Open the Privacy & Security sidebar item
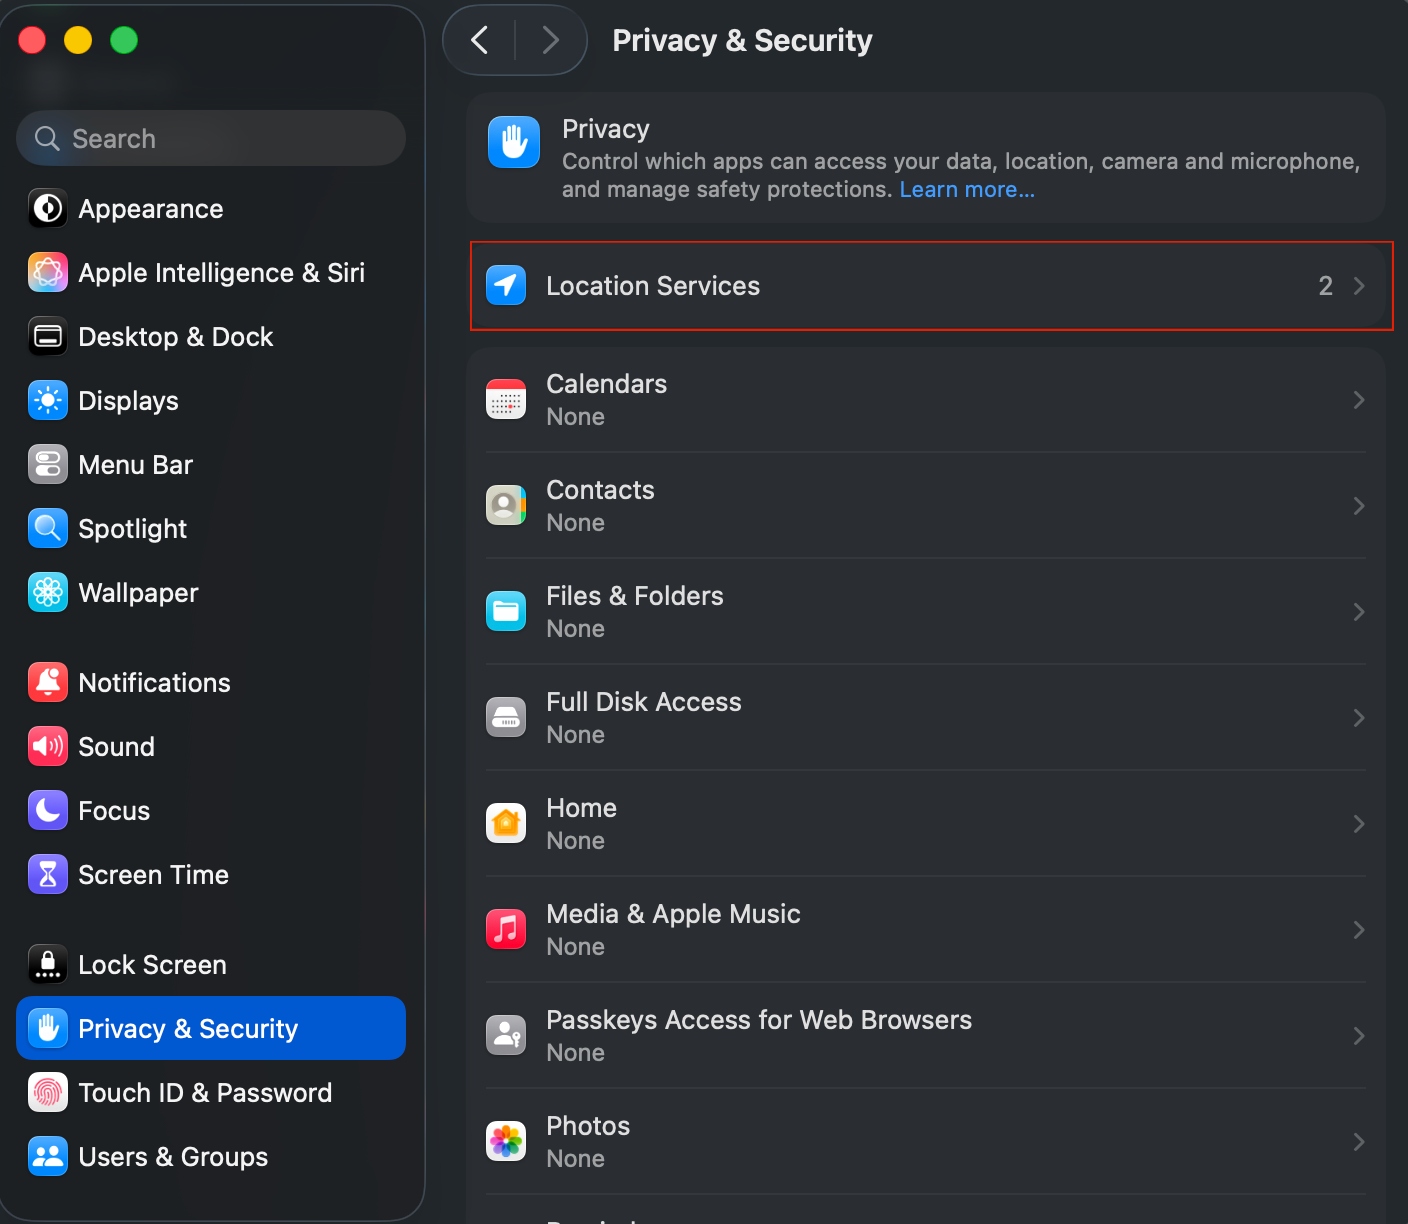Viewport: 1408px width, 1224px height. pos(211,1028)
